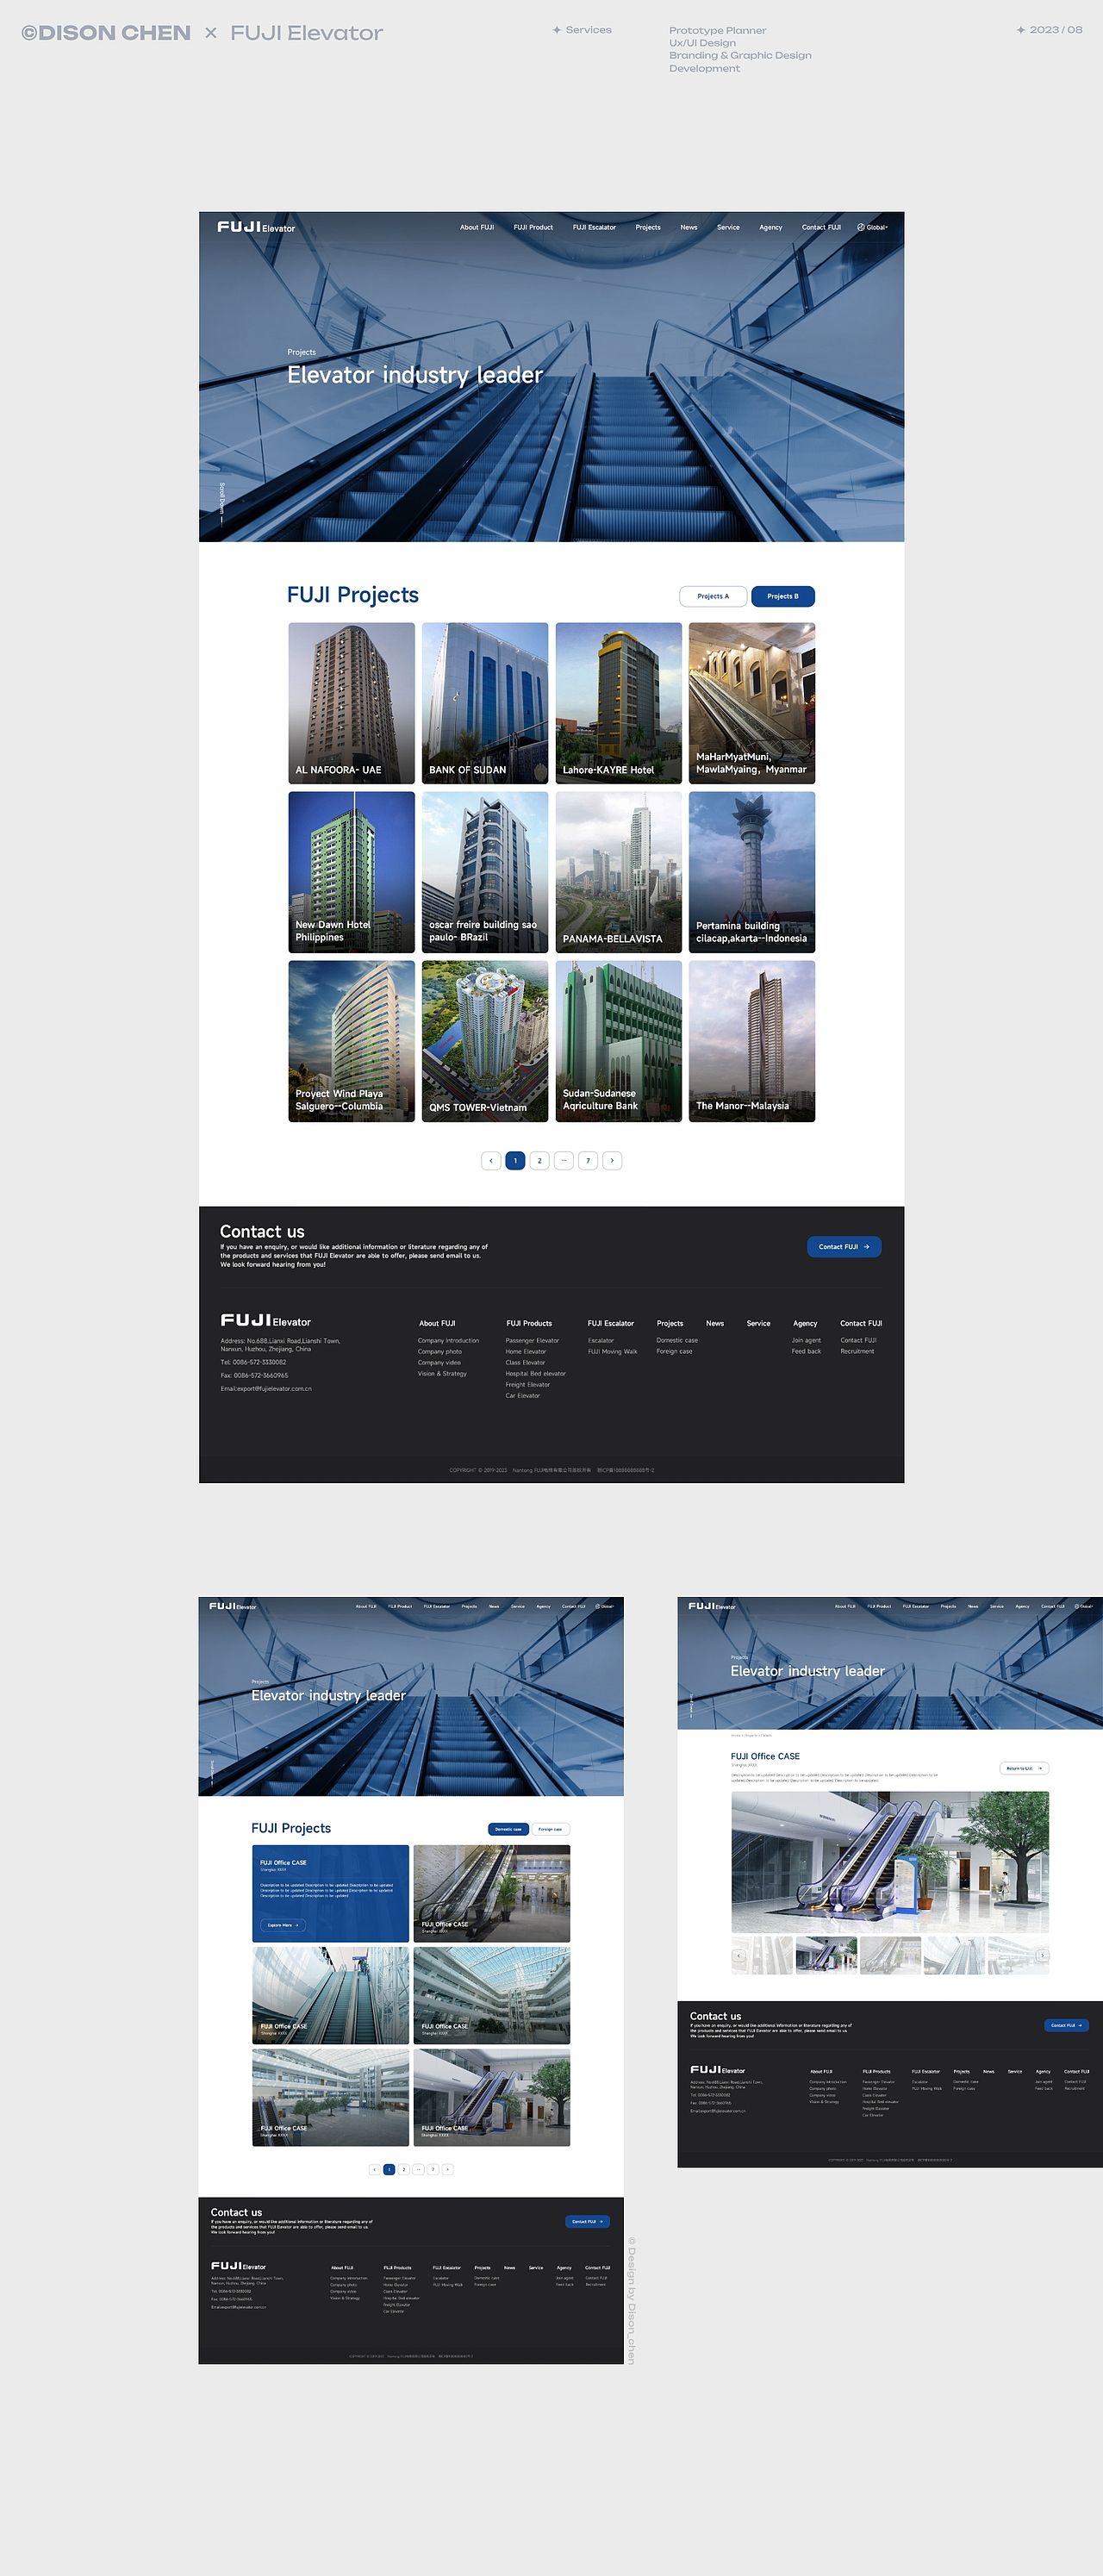Click the Contact FUJI button in main mockup footer banner
1103x2576 pixels.
pos(844,1247)
